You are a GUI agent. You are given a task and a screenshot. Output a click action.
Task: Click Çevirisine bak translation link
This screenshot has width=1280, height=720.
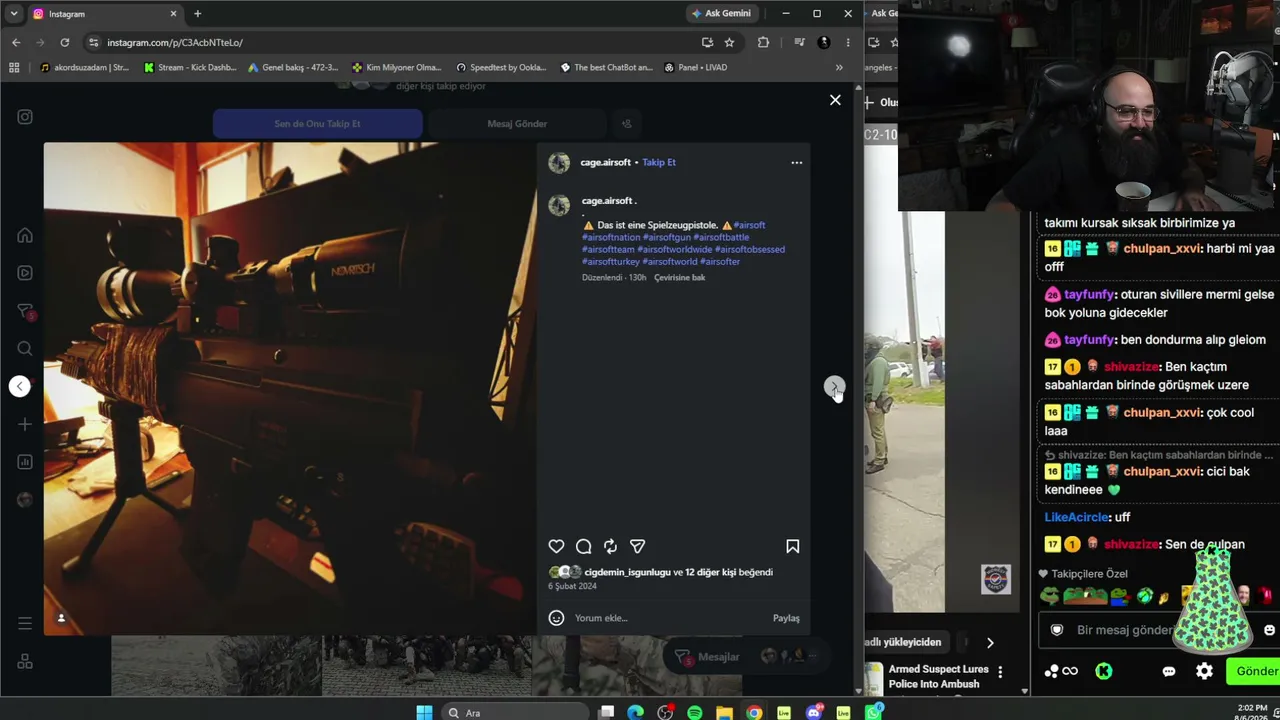680,277
